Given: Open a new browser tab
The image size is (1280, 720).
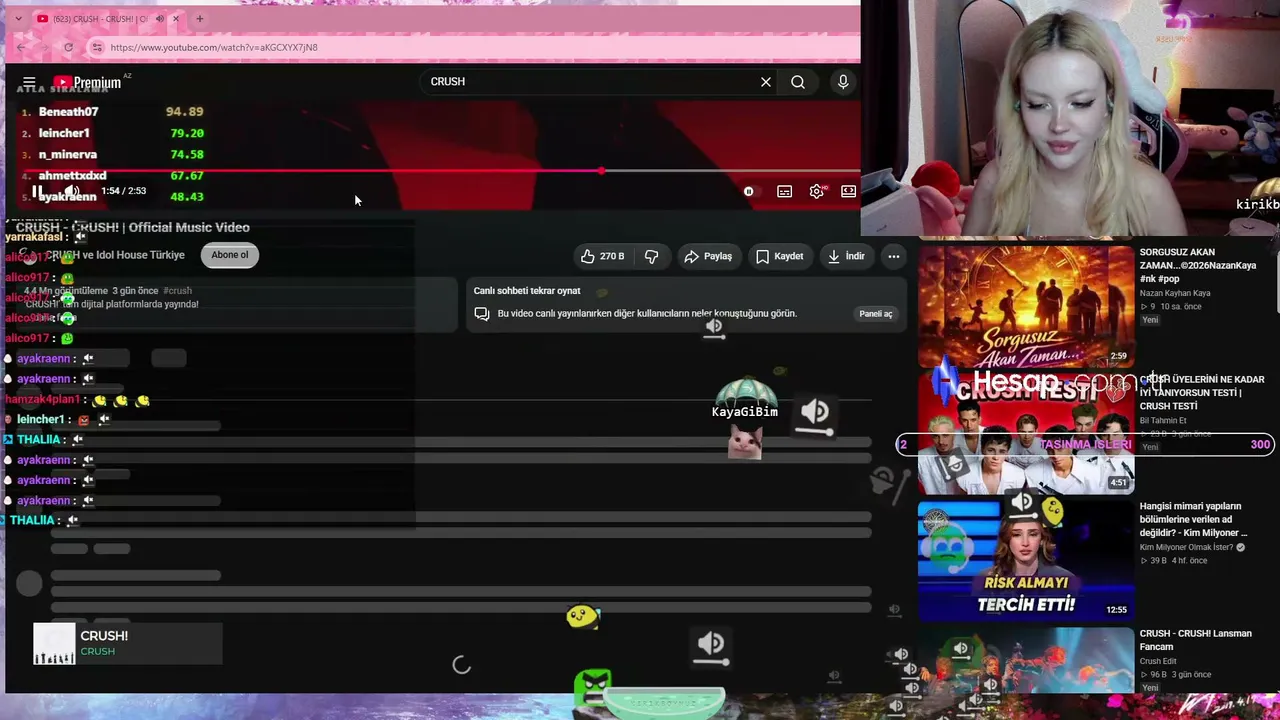Looking at the screenshot, I should coord(200,19).
